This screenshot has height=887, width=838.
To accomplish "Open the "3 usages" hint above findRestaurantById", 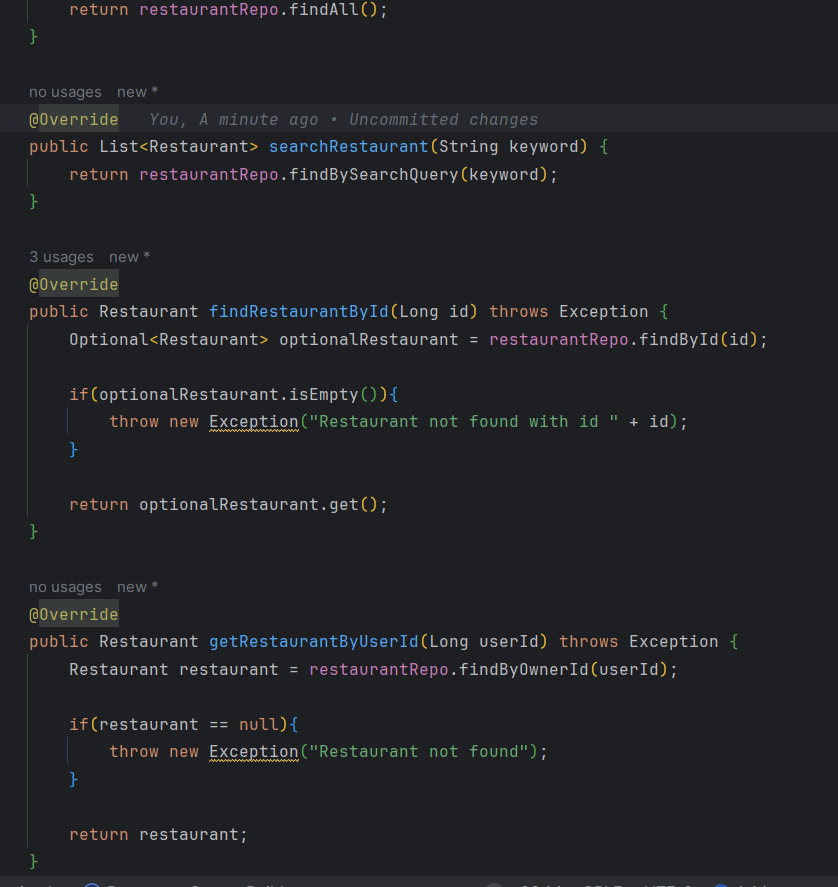I will [x=61, y=257].
